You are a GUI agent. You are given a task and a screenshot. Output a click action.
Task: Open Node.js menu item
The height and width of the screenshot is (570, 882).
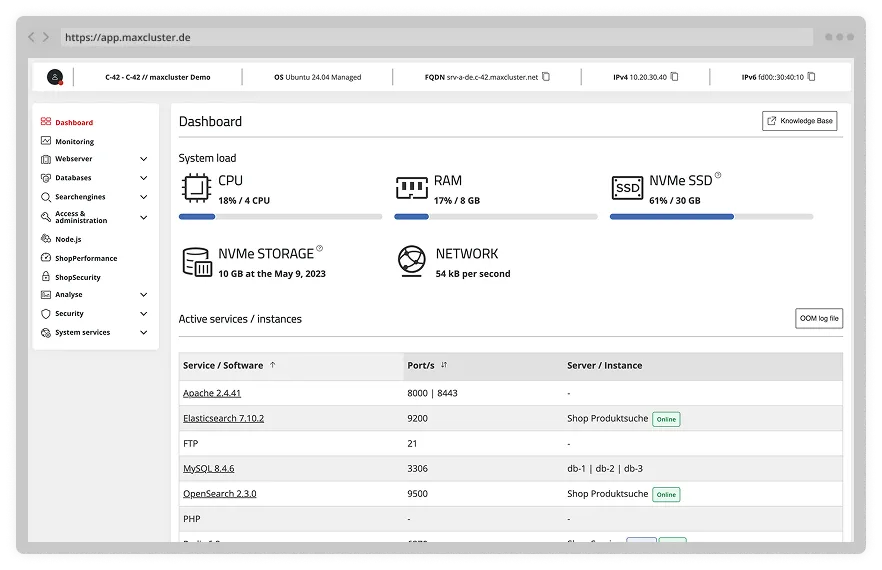68,239
